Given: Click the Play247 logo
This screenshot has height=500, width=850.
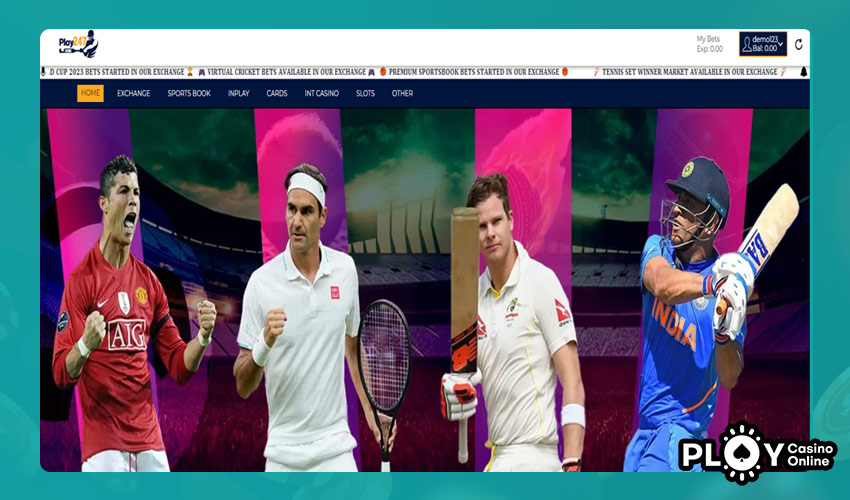Looking at the screenshot, I should tap(78, 44).
